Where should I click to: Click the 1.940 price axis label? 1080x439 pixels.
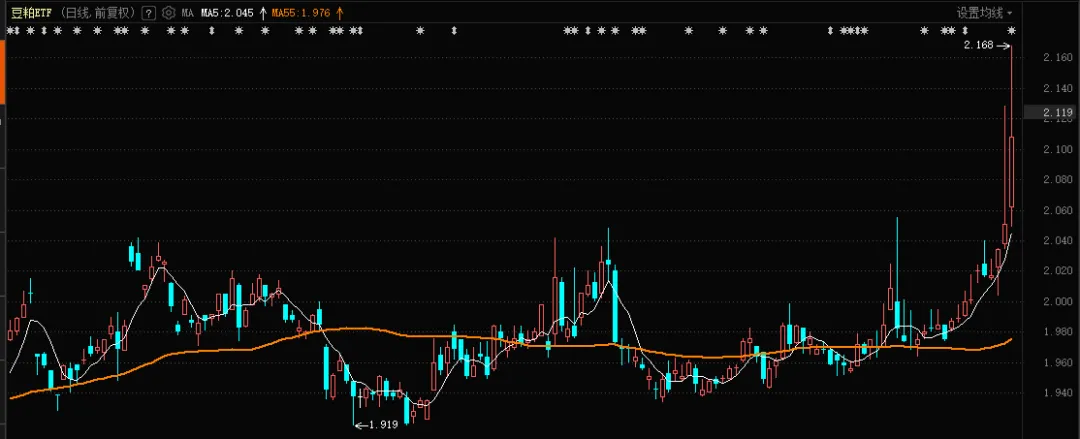[1058, 393]
